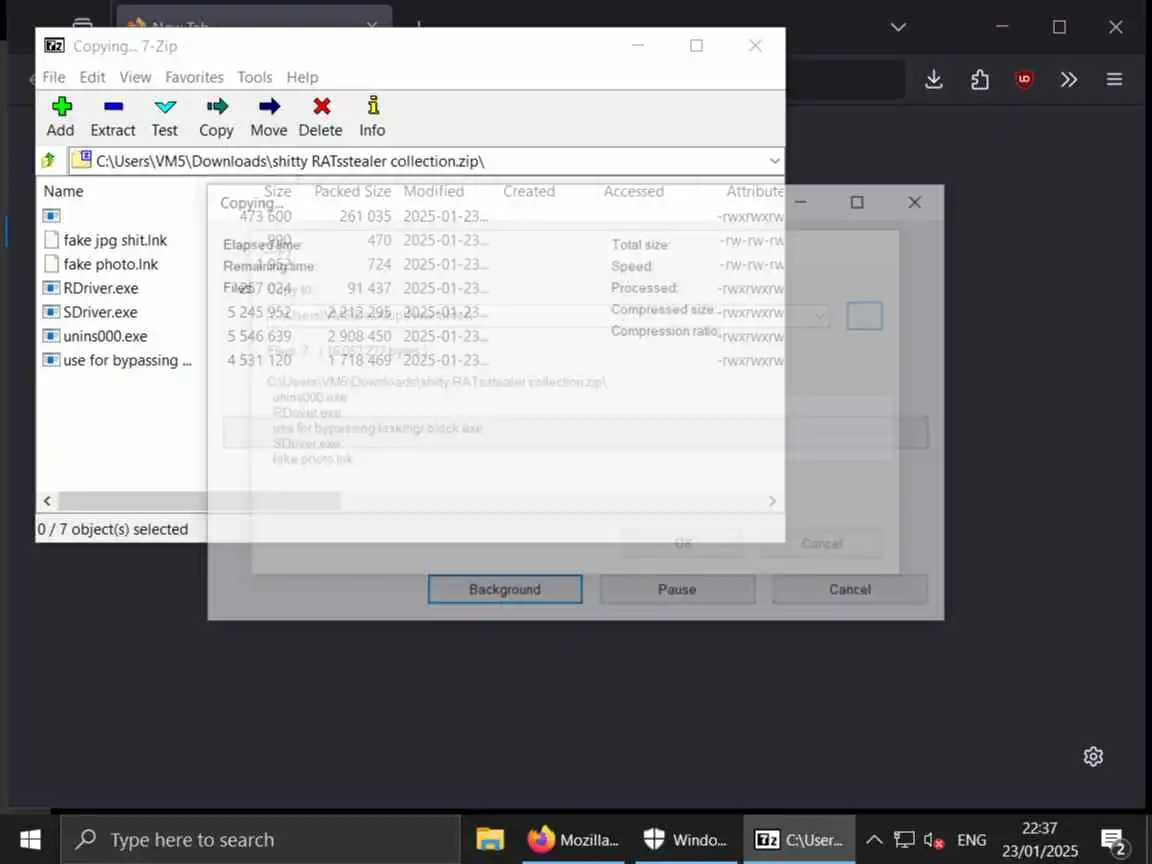Maximize the Copying dialog window
The width and height of the screenshot is (1152, 864).
[857, 202]
